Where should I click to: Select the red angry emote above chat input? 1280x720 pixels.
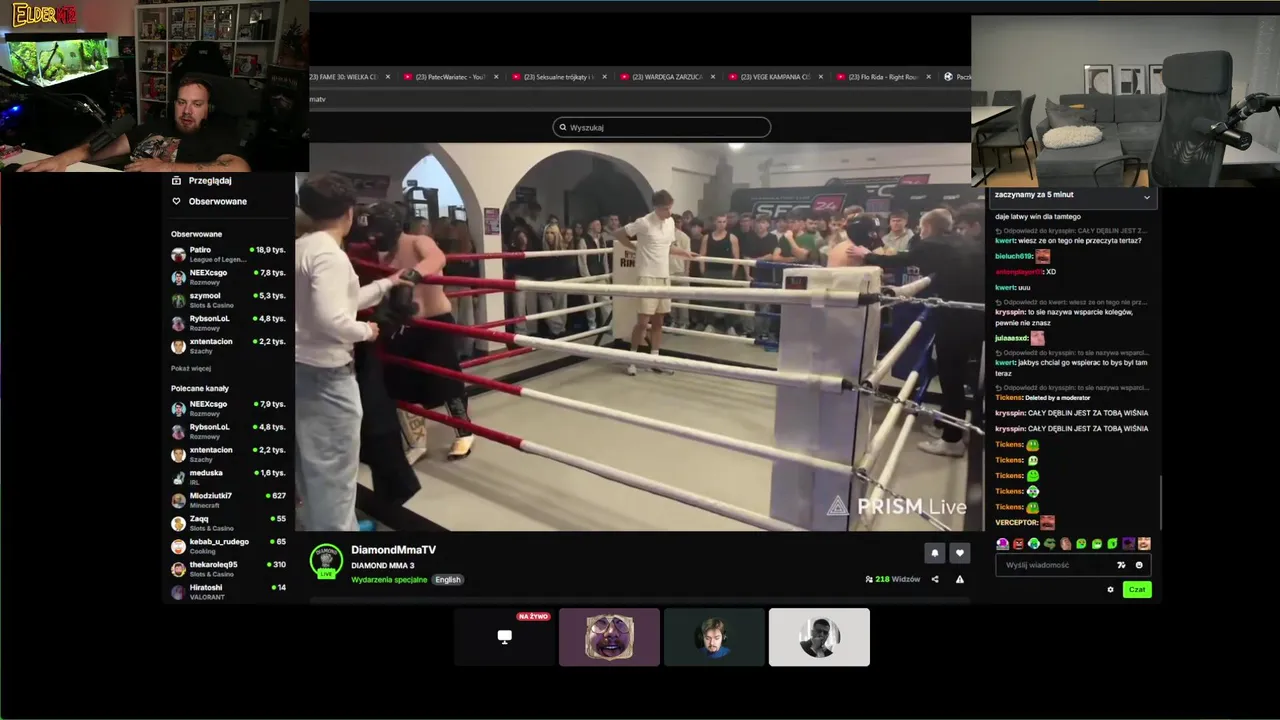pyautogui.click(x=1018, y=544)
